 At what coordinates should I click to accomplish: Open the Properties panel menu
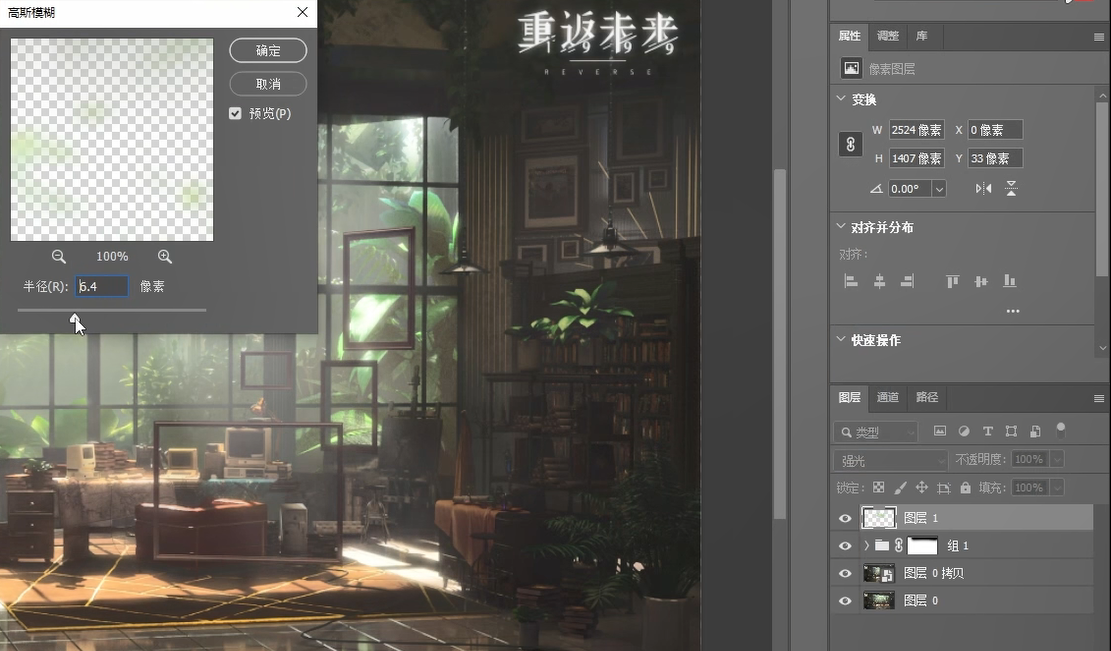click(1098, 37)
